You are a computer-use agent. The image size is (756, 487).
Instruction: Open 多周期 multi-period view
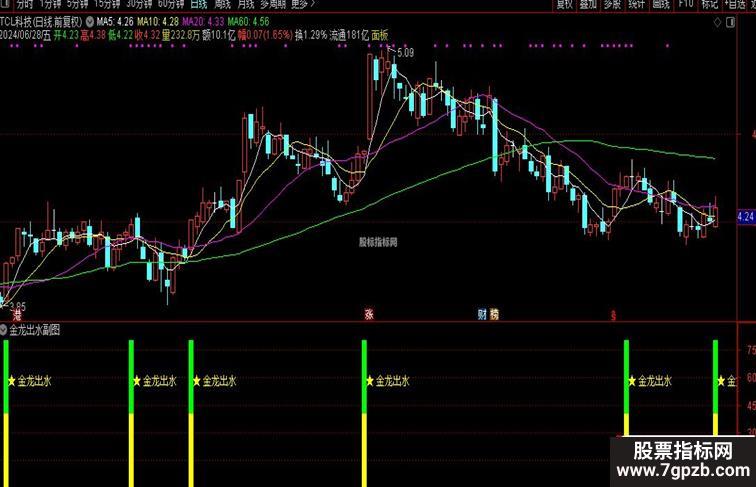tap(273, 4)
